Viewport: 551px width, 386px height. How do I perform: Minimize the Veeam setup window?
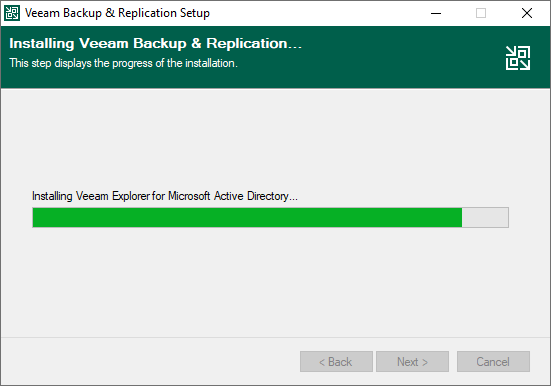point(436,13)
